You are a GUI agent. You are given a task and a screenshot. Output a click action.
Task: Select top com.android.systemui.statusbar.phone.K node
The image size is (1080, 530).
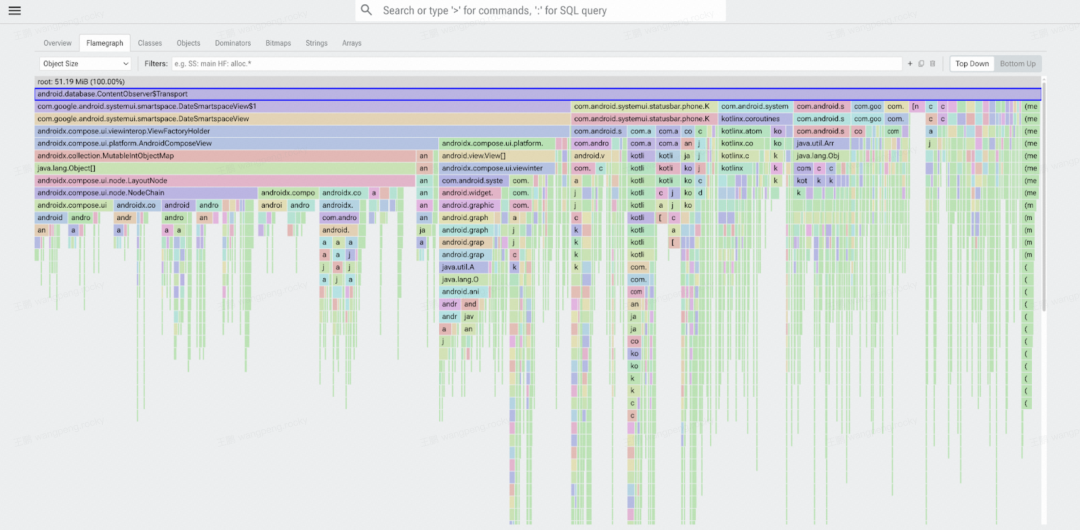coord(645,107)
